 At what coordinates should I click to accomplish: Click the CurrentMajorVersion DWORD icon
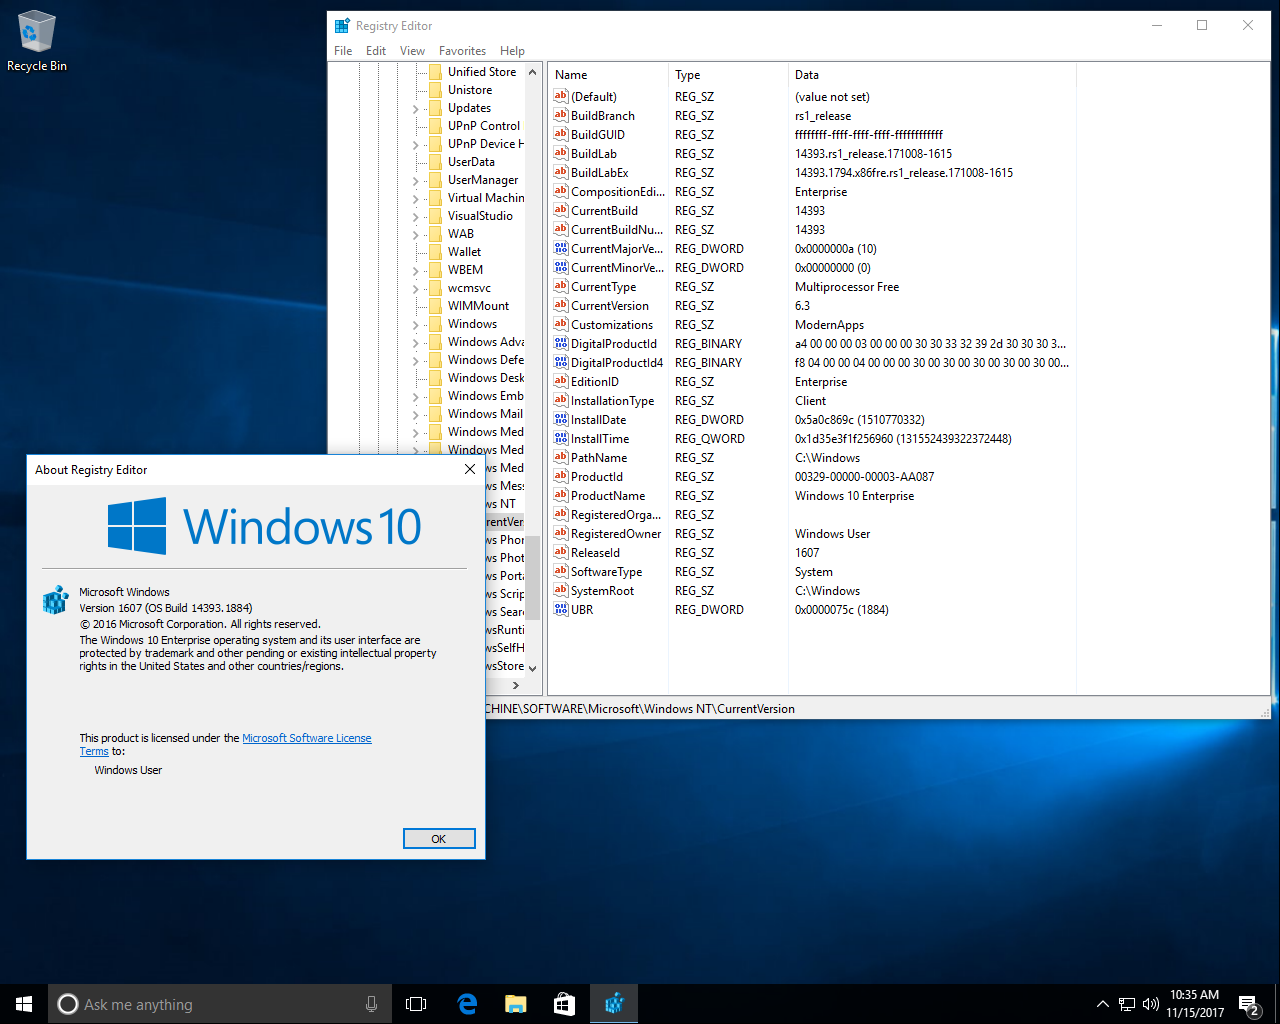tap(561, 248)
